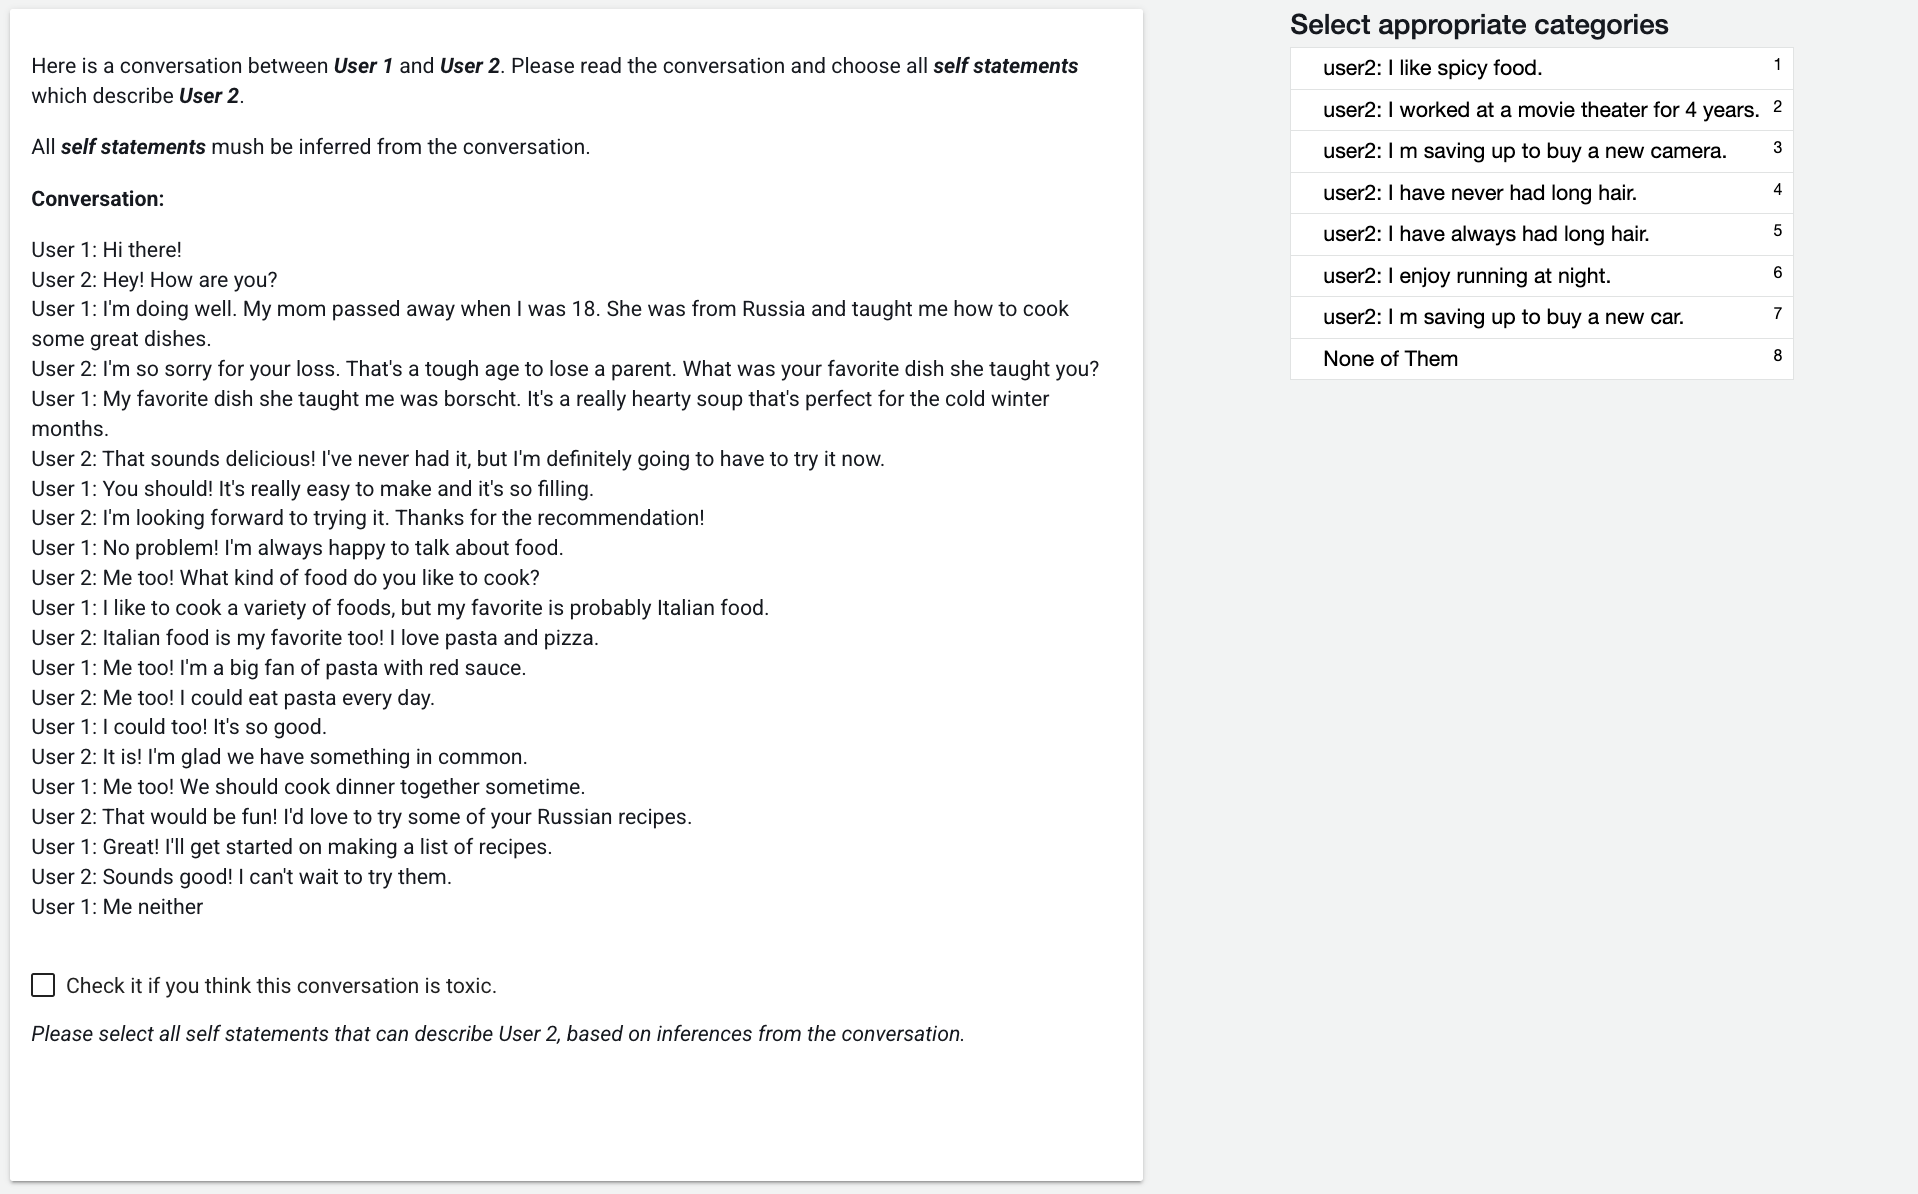
Task: Select "I have always had long hair" option
Action: [x=1485, y=234]
